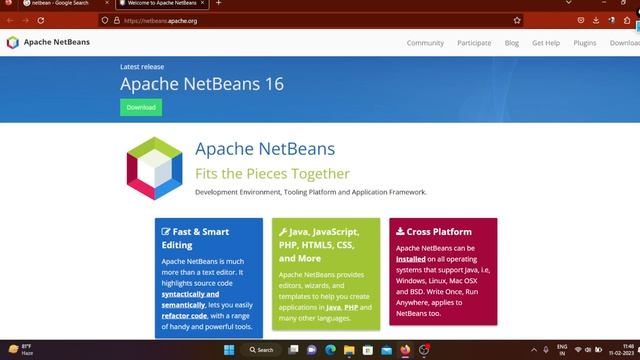Open File Explorer from taskbar

349,350
